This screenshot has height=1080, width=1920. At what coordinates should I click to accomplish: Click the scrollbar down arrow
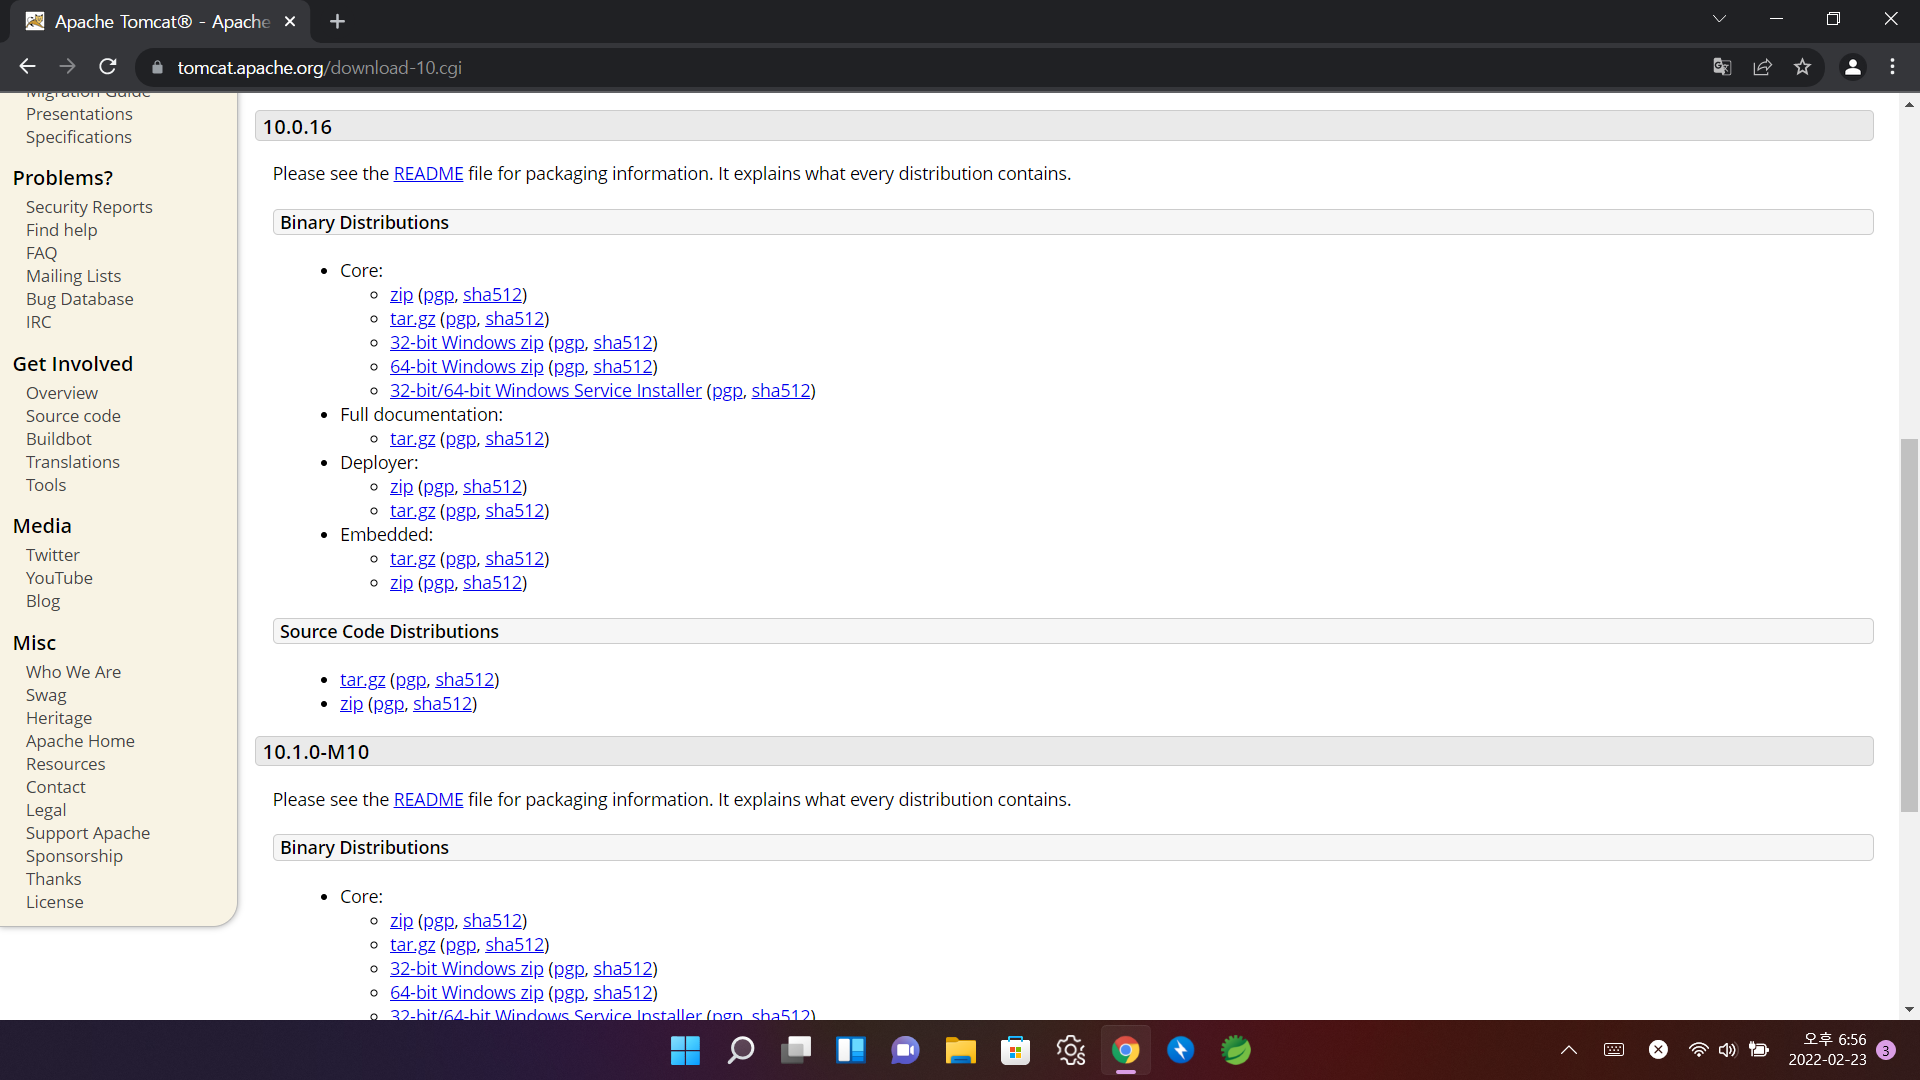point(1909,1009)
